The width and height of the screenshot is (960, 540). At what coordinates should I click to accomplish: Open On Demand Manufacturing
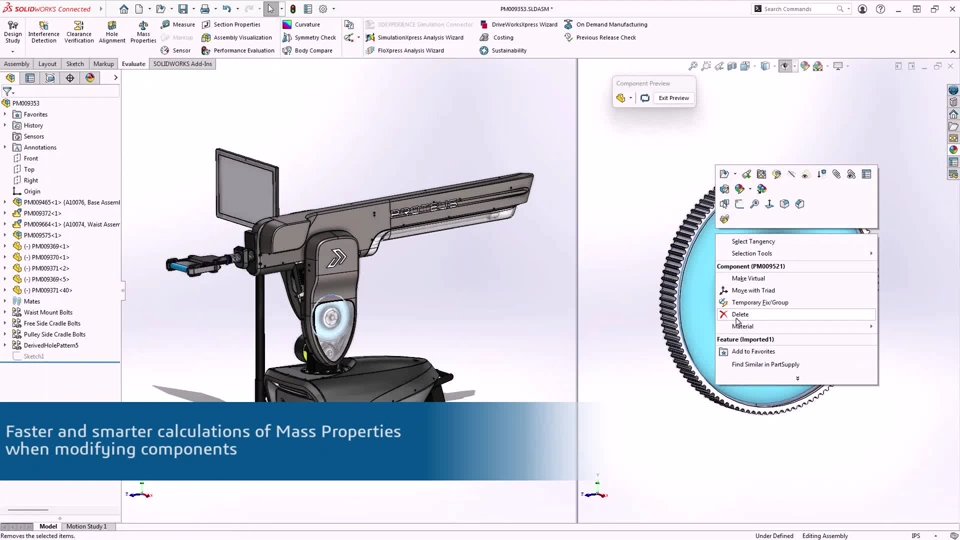pyautogui.click(x=606, y=24)
